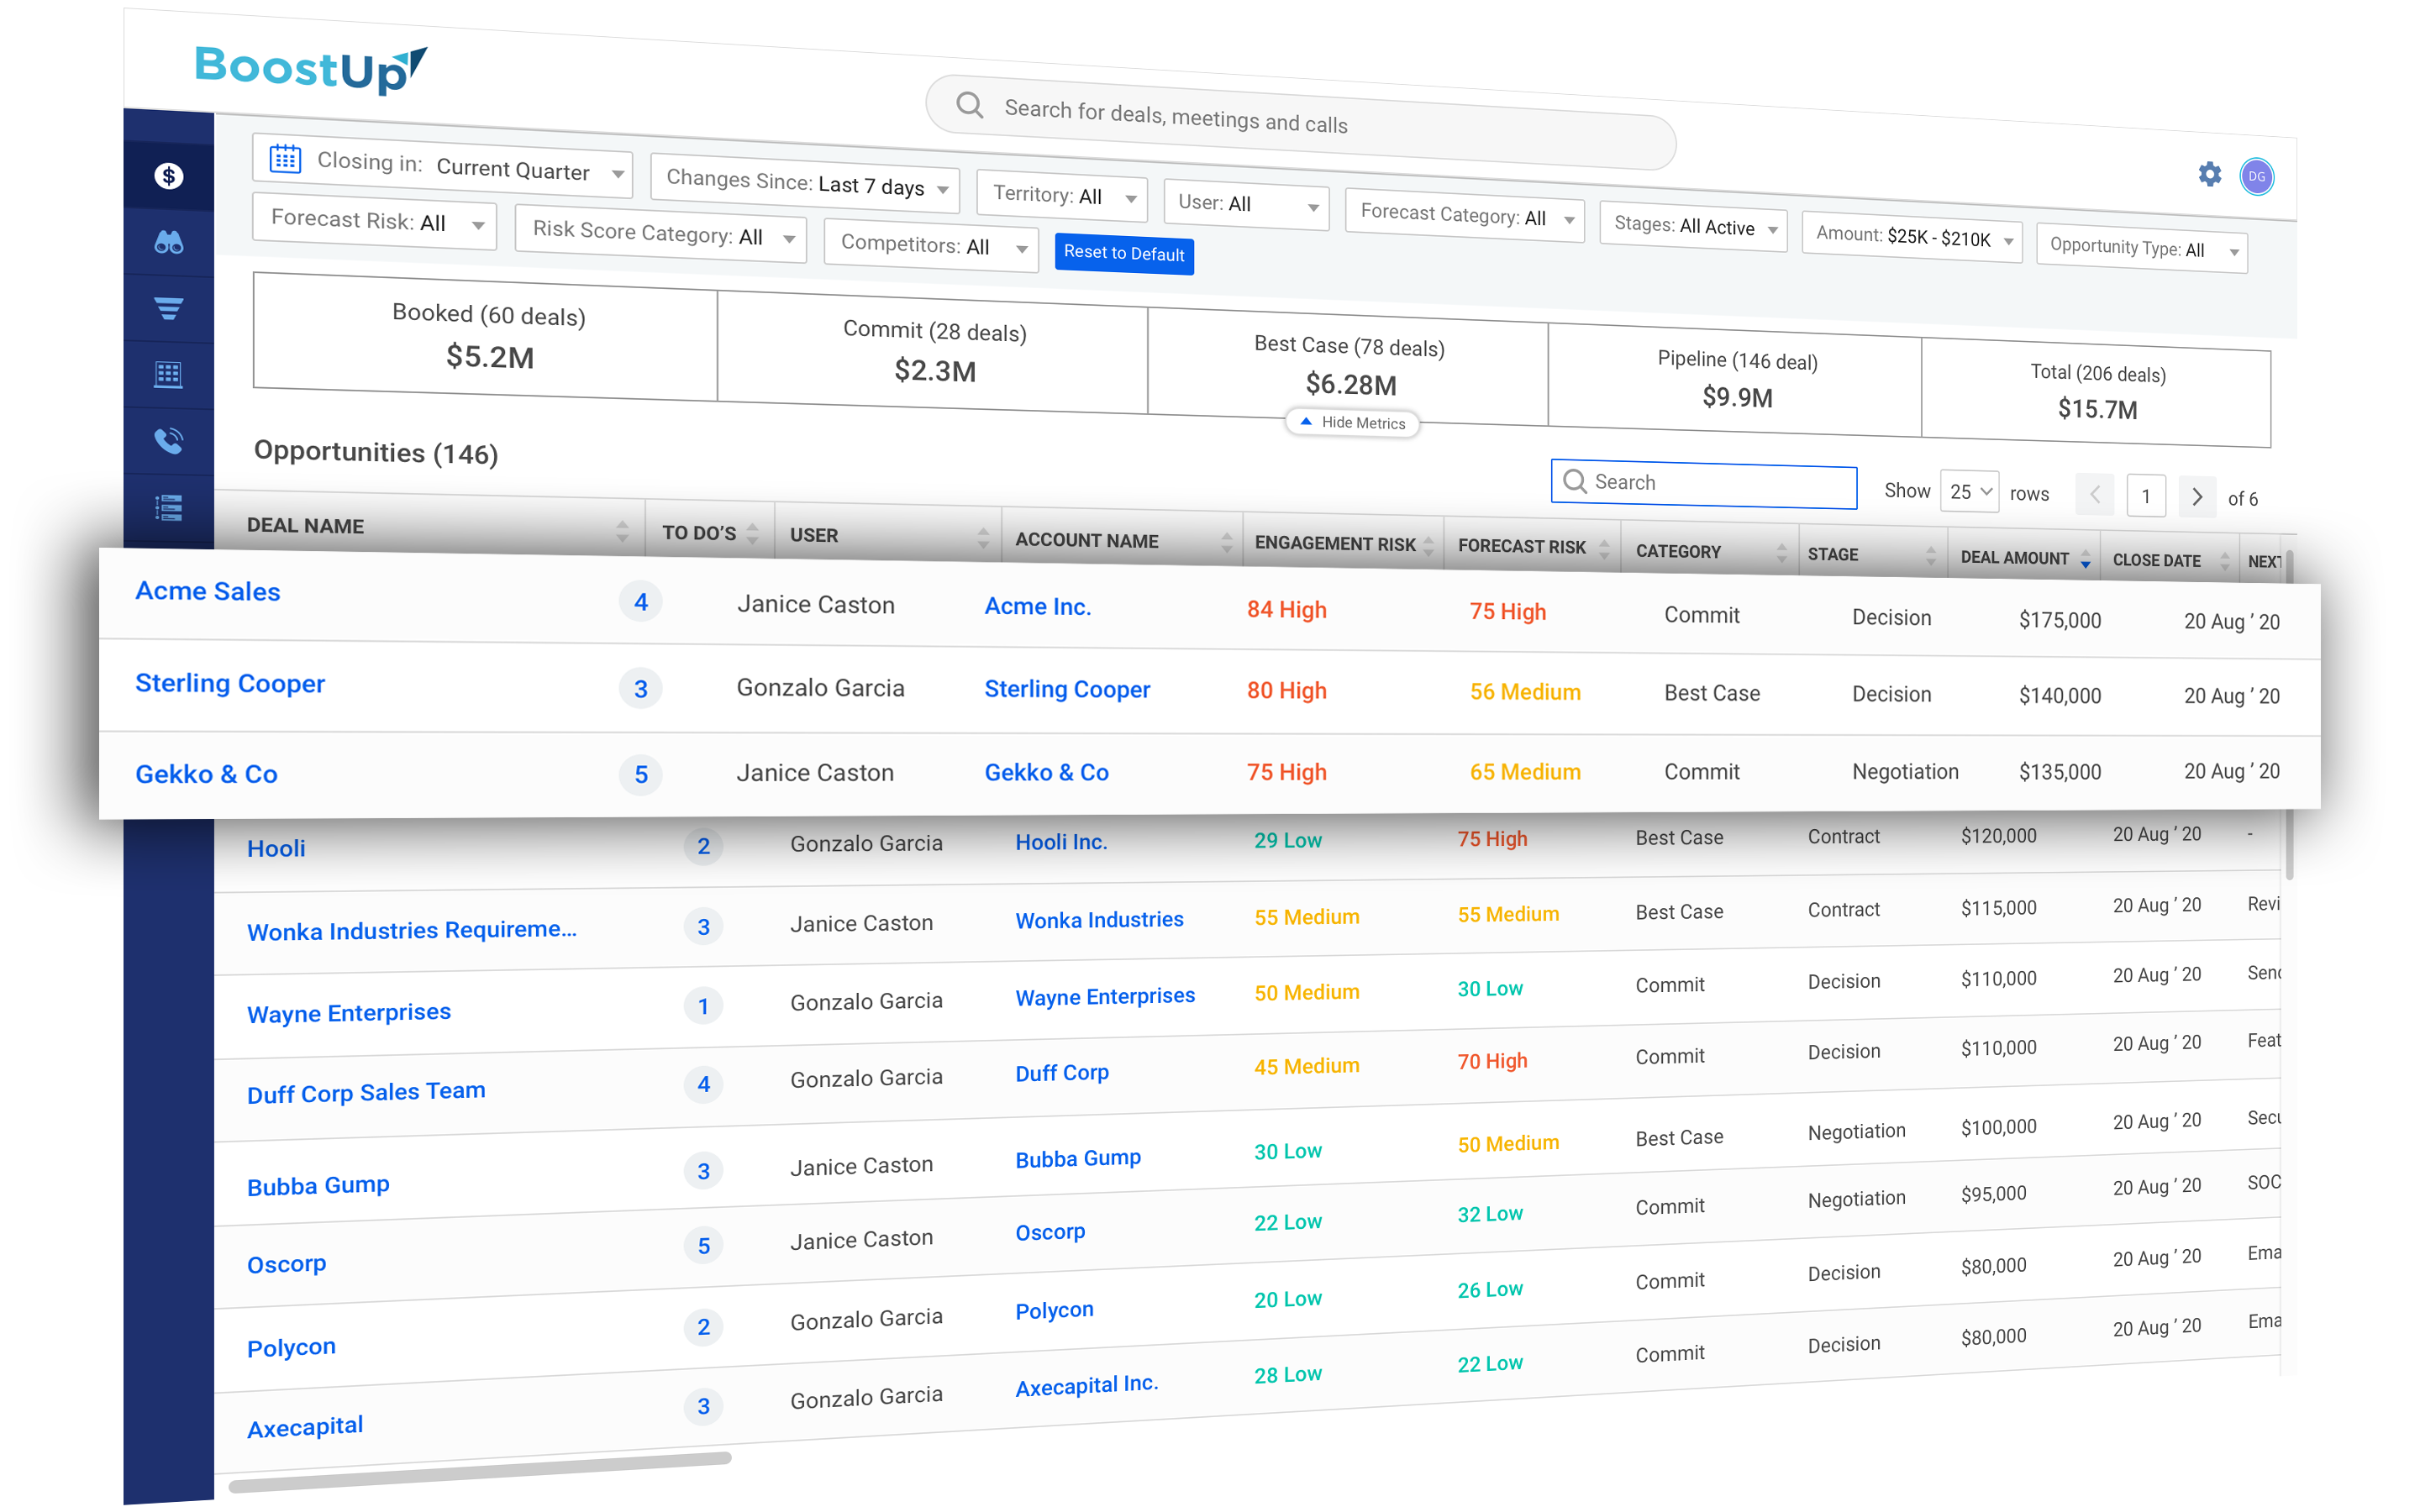Screen dimensions: 2420x1512
Task: Open settings with the gear icon
Action: [x=2209, y=175]
